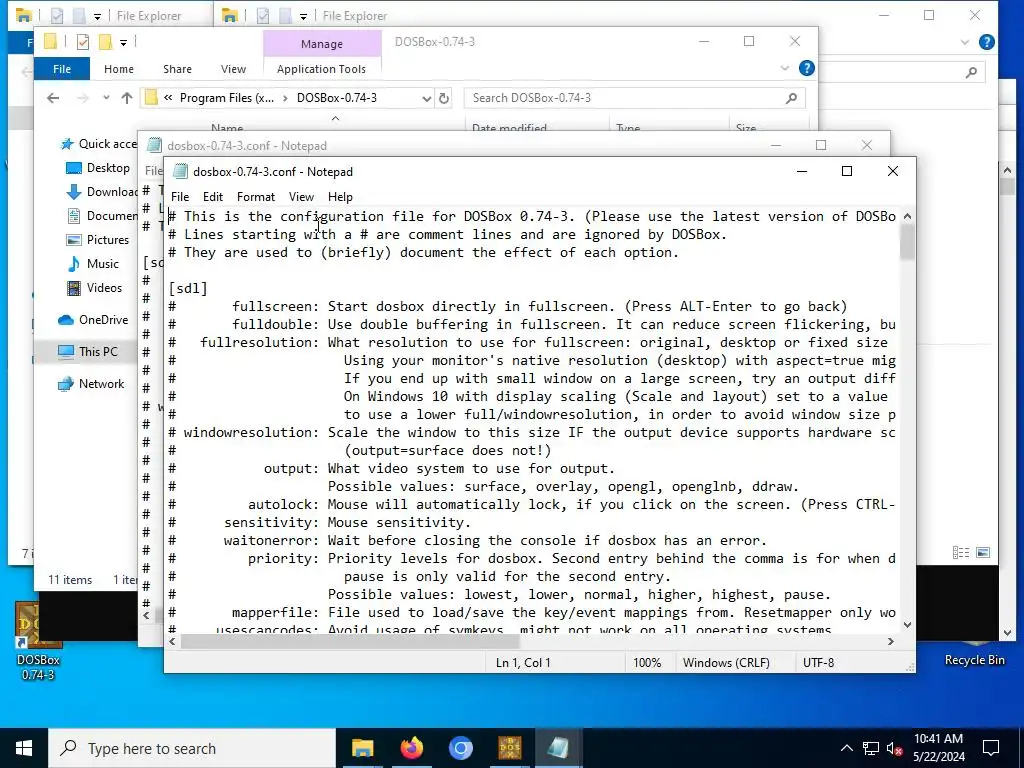This screenshot has width=1024, height=768.
Task: Open Downloads in navigation pane
Action: point(102,191)
